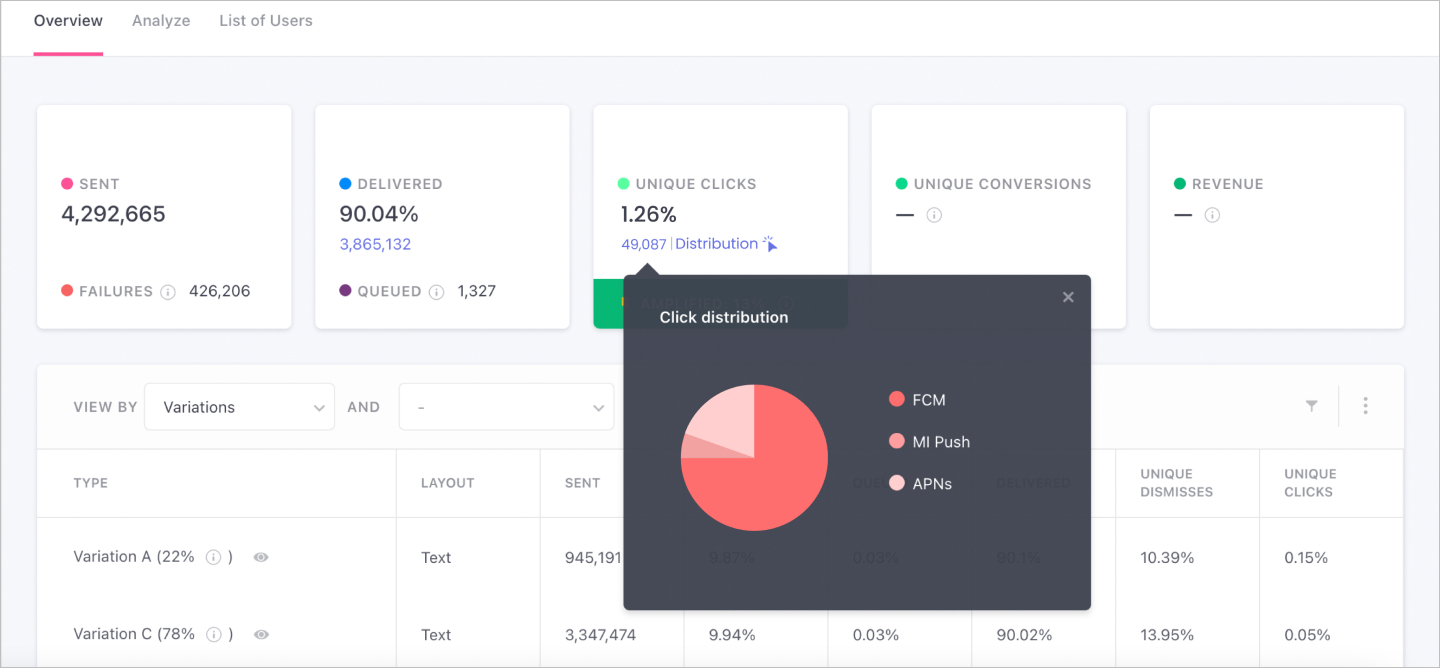The width and height of the screenshot is (1440, 668).
Task: Toggle the FCM legend entry in chart
Action: pos(917,400)
